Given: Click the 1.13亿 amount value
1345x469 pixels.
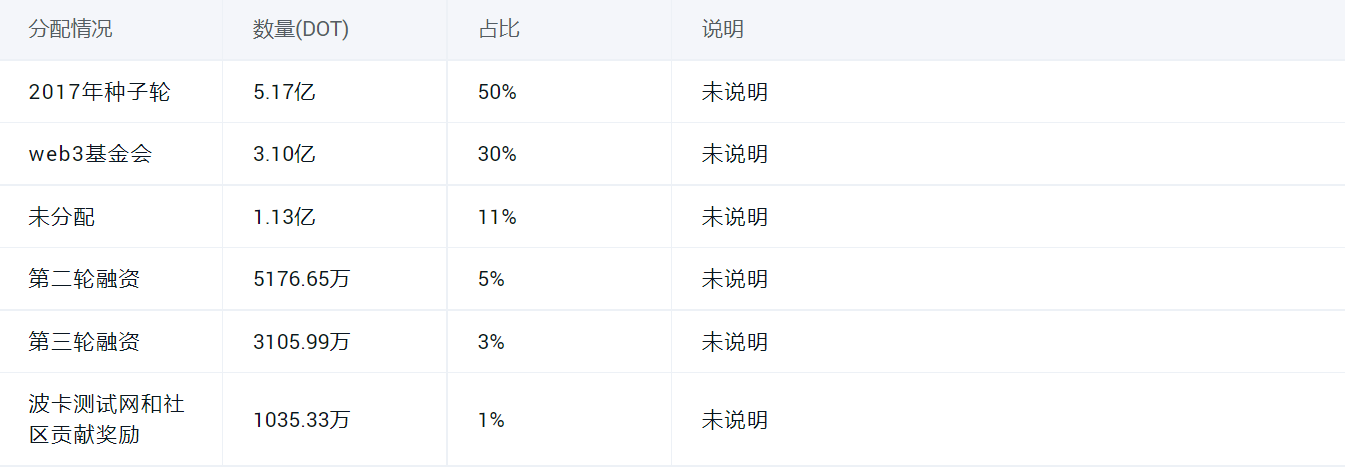Looking at the screenshot, I should 285,217.
